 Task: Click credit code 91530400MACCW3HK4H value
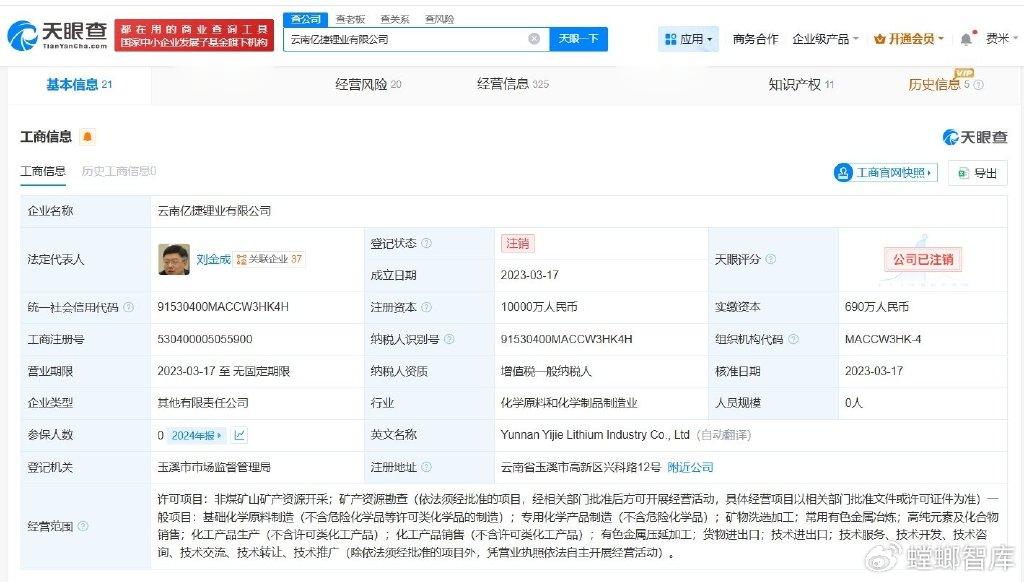[x=223, y=307]
